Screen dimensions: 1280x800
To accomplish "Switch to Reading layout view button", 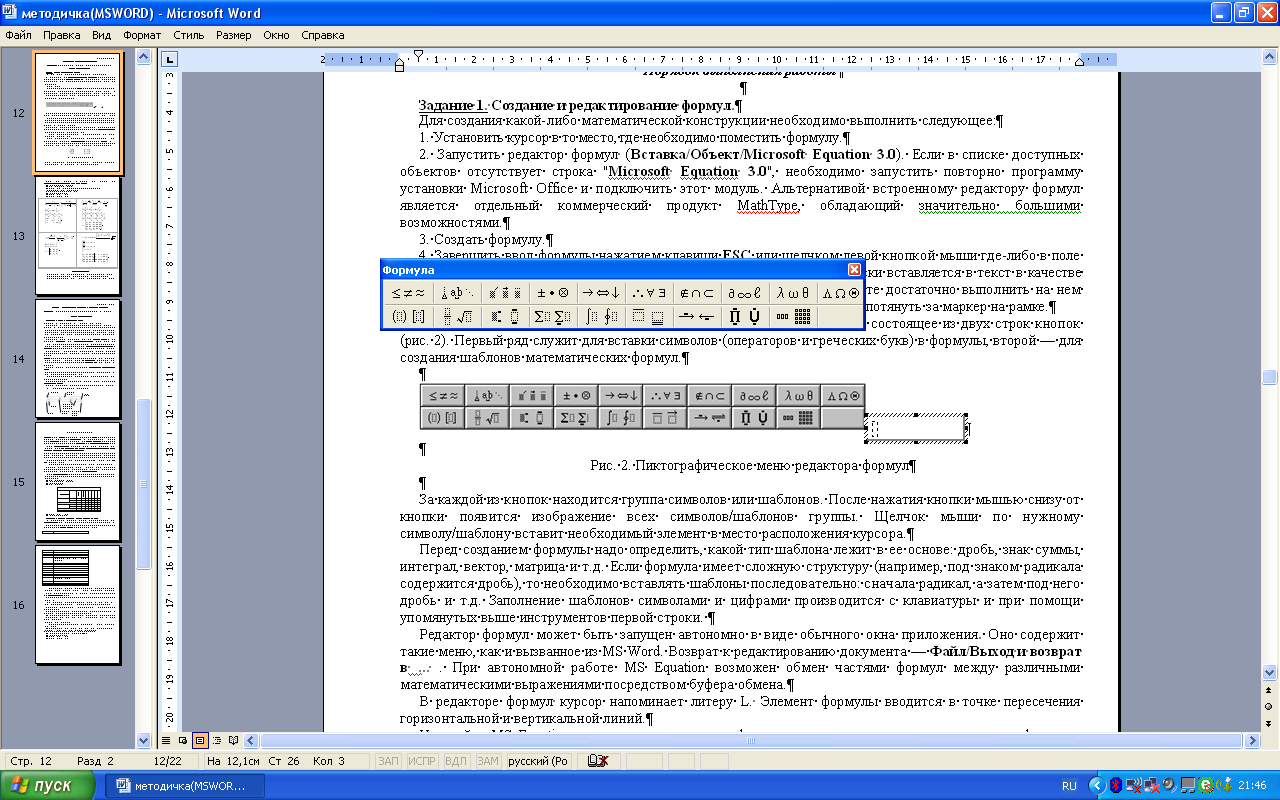I will coord(233,741).
